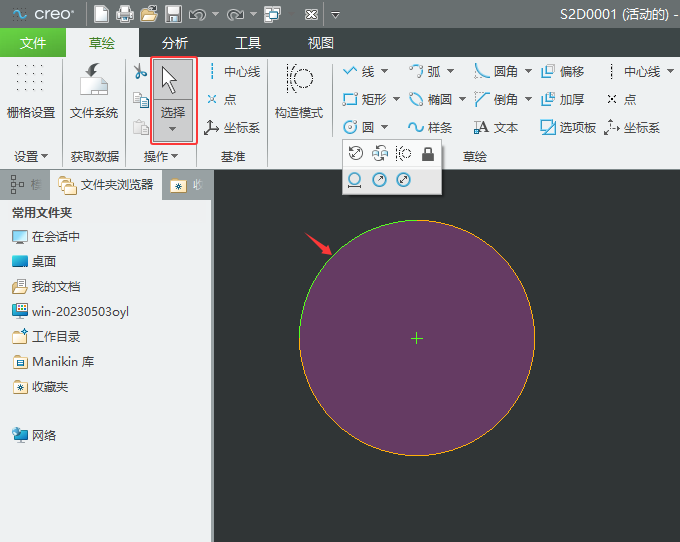Switch to the 文件夹浏览器 tab

pyautogui.click(x=106, y=185)
